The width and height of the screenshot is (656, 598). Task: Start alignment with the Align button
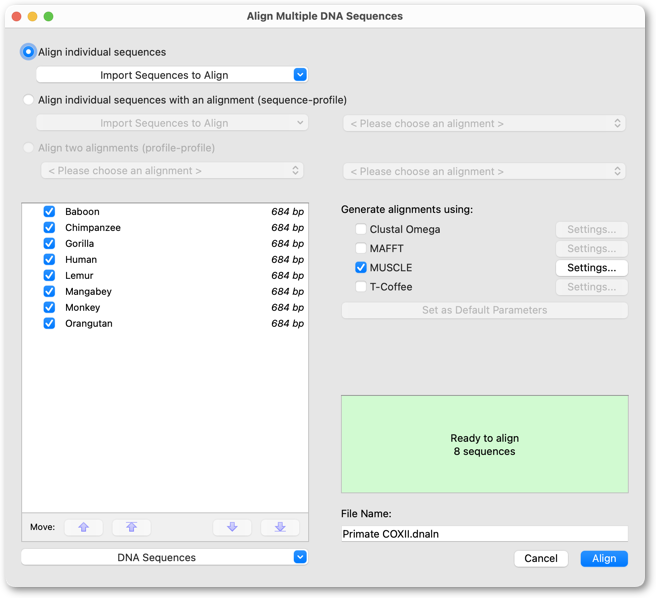[x=604, y=559]
